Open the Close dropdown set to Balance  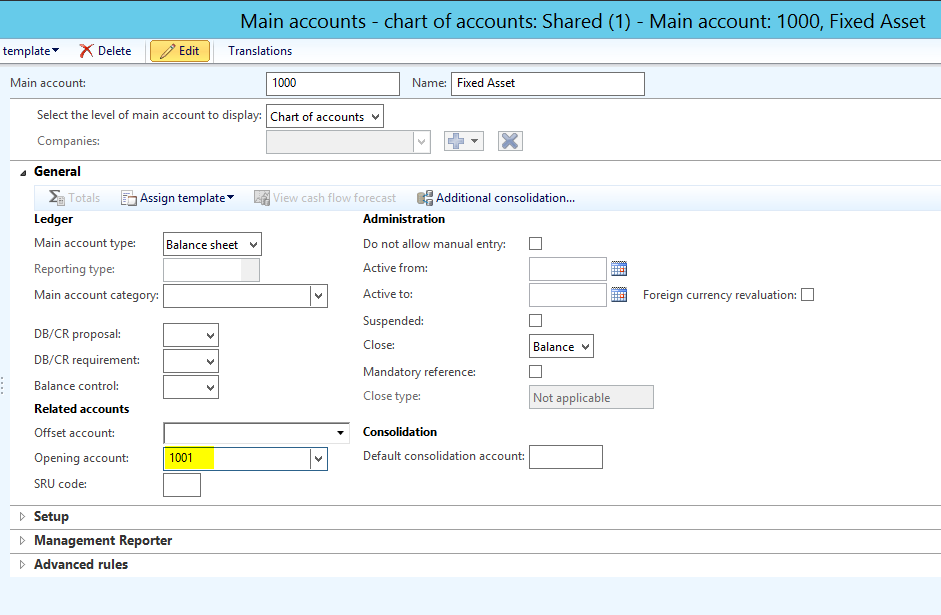561,347
